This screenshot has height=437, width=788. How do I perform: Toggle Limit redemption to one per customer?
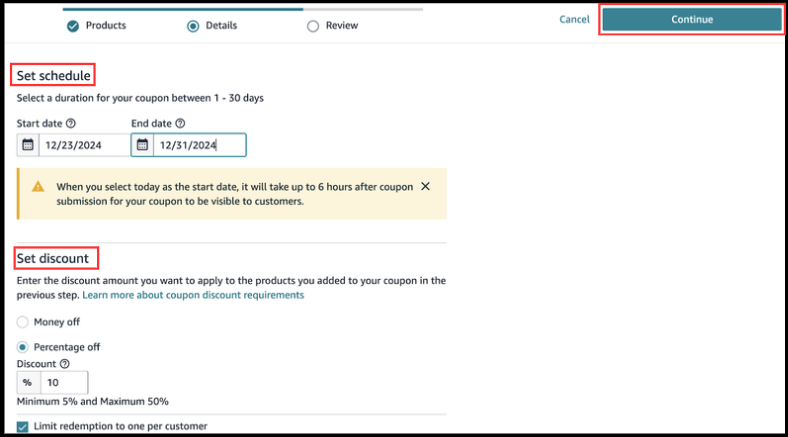(24, 427)
